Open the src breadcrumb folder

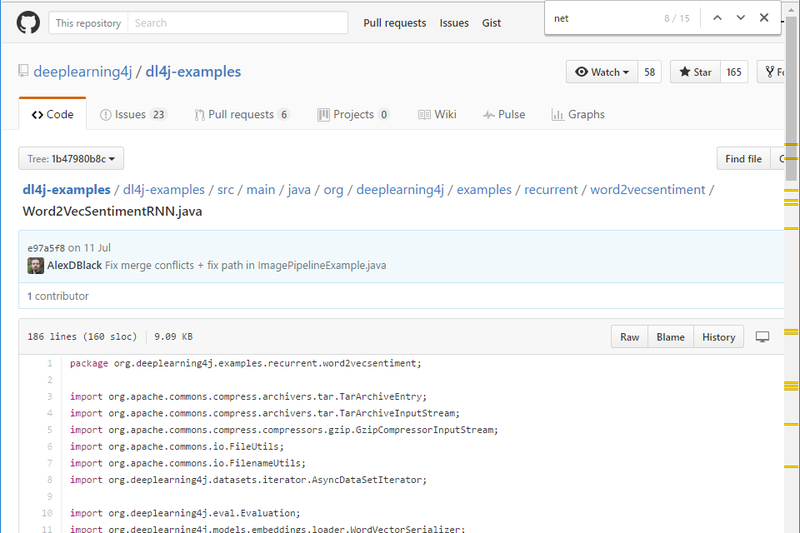tap(226, 189)
